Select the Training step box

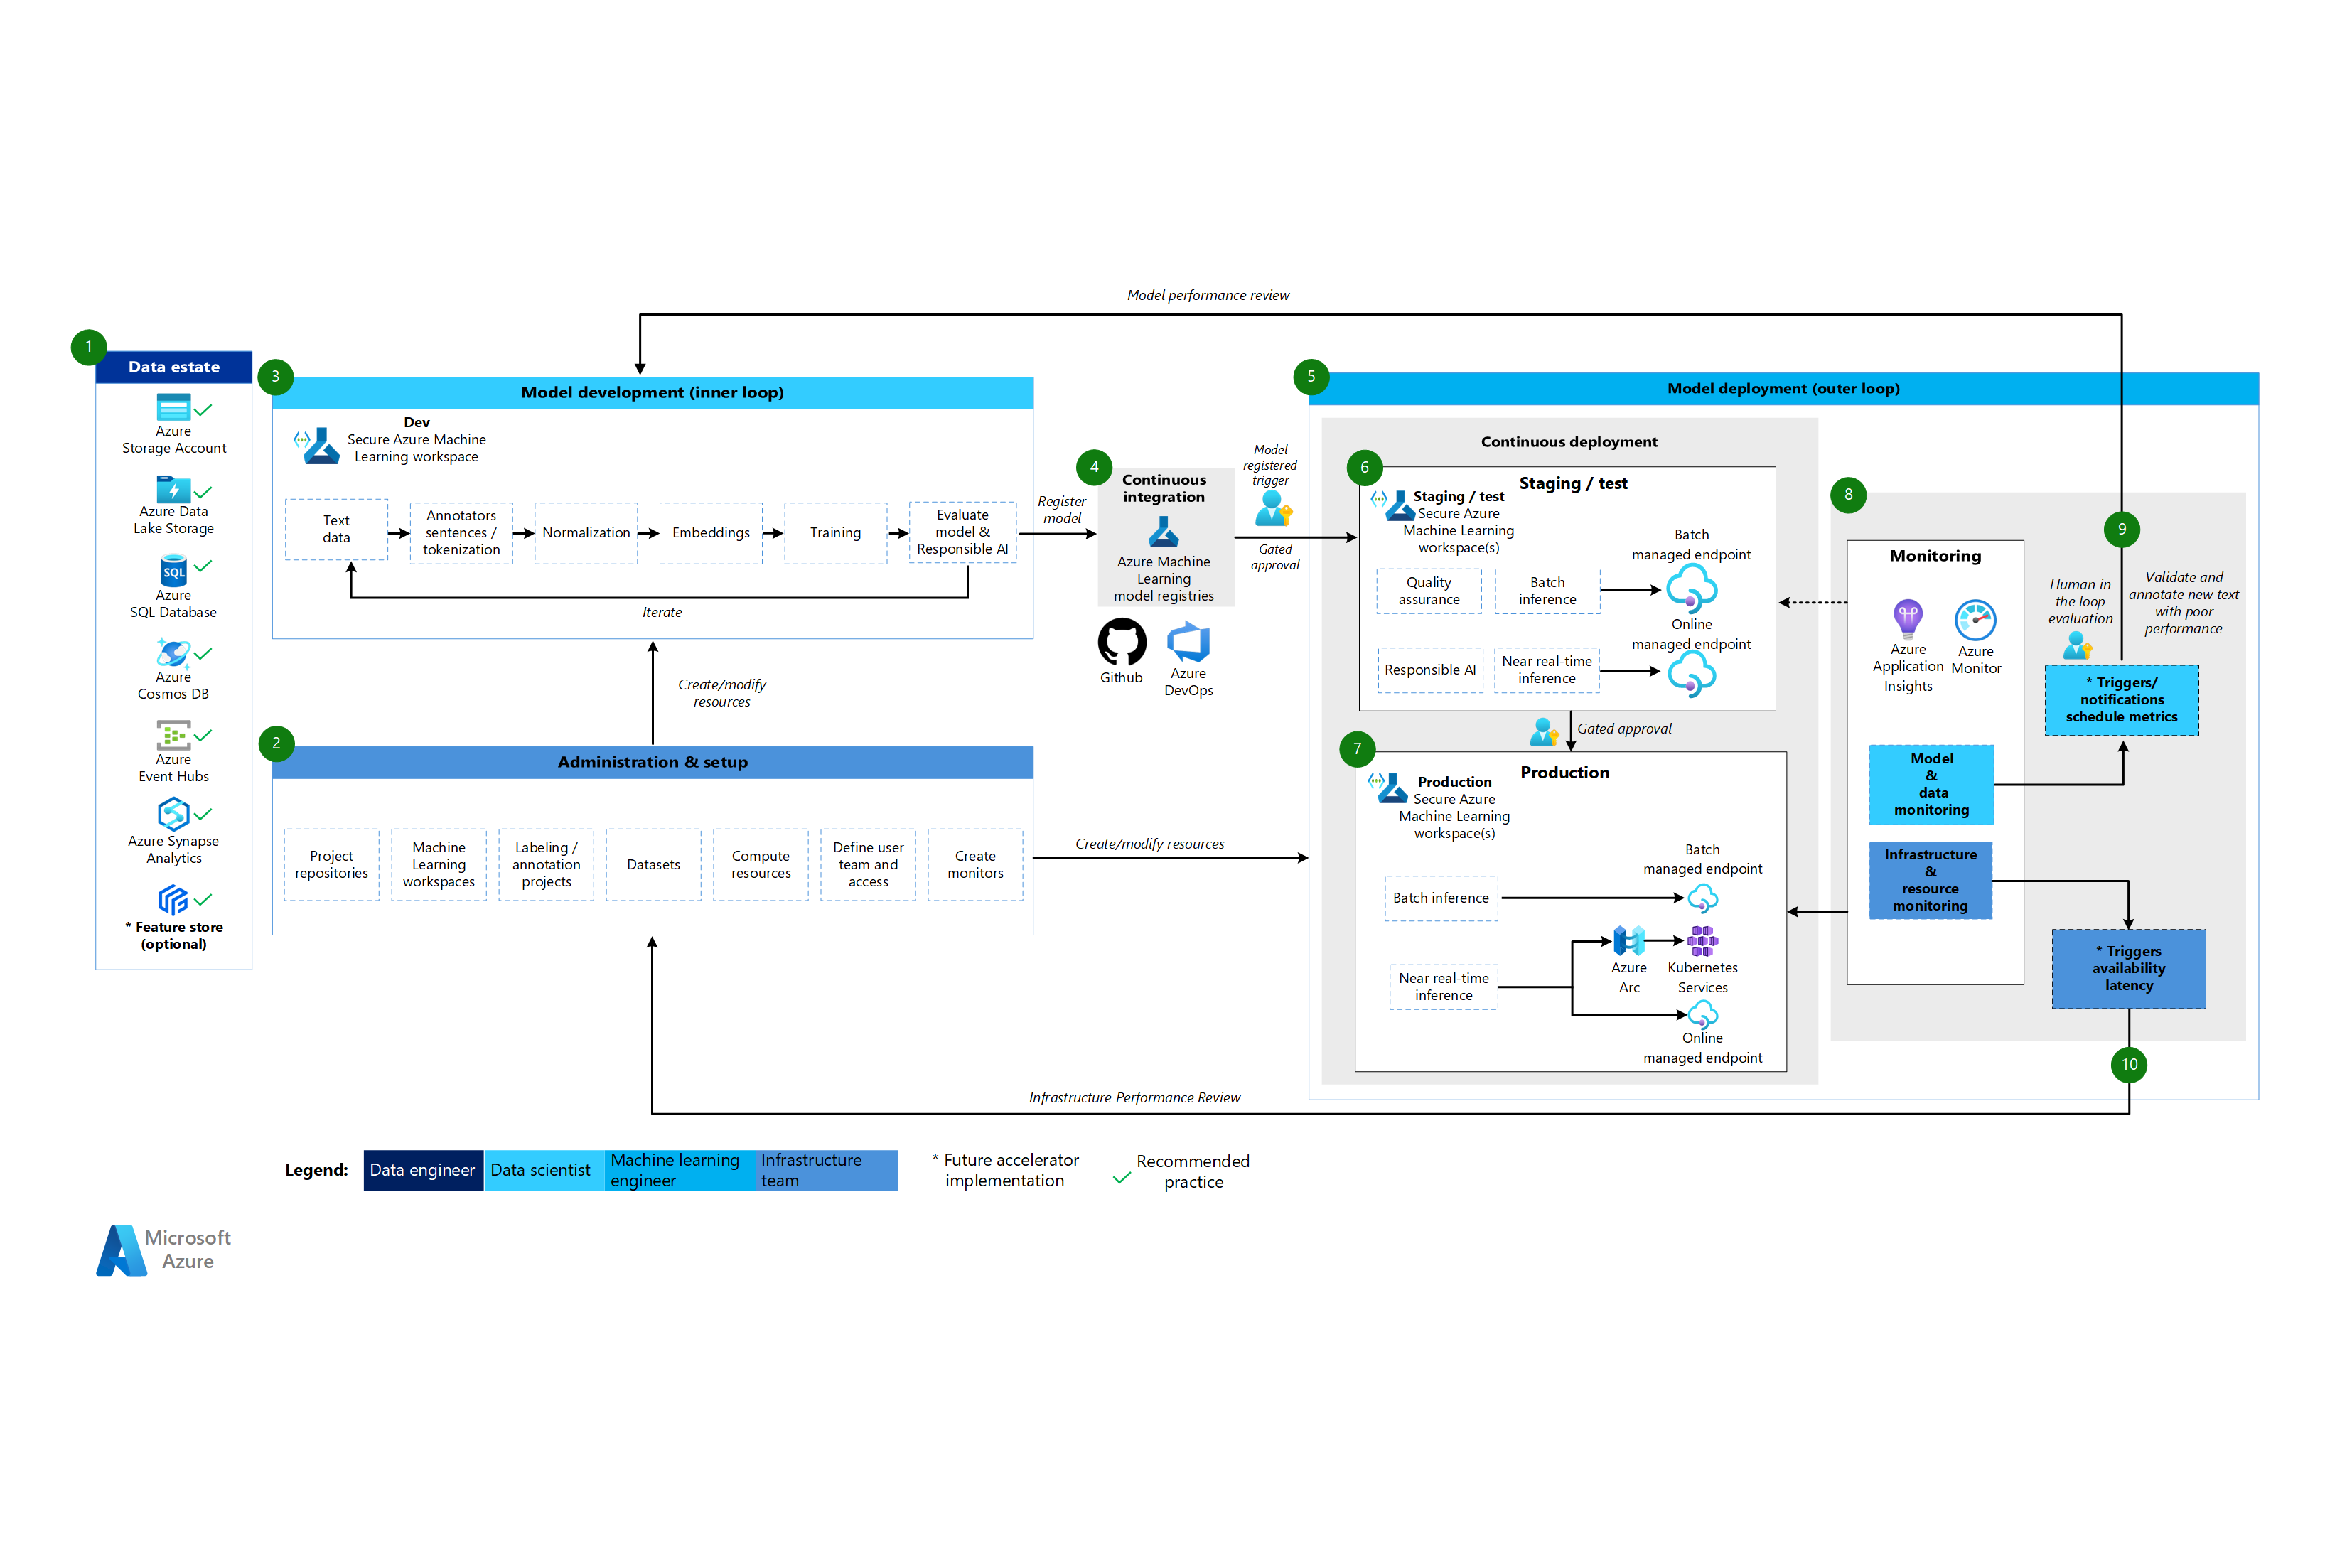[836, 533]
